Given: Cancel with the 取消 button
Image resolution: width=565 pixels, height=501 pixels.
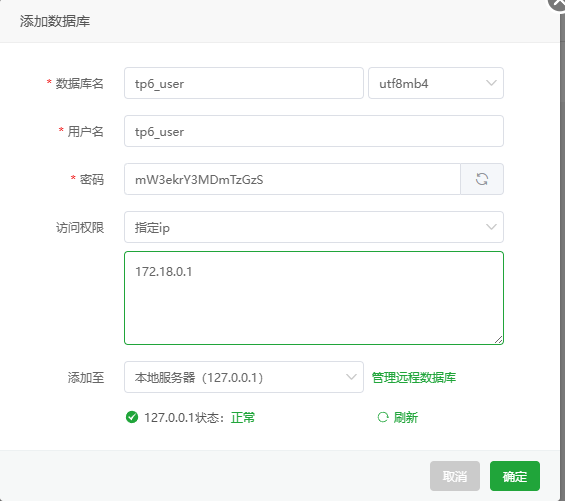Looking at the screenshot, I should pos(455,476).
